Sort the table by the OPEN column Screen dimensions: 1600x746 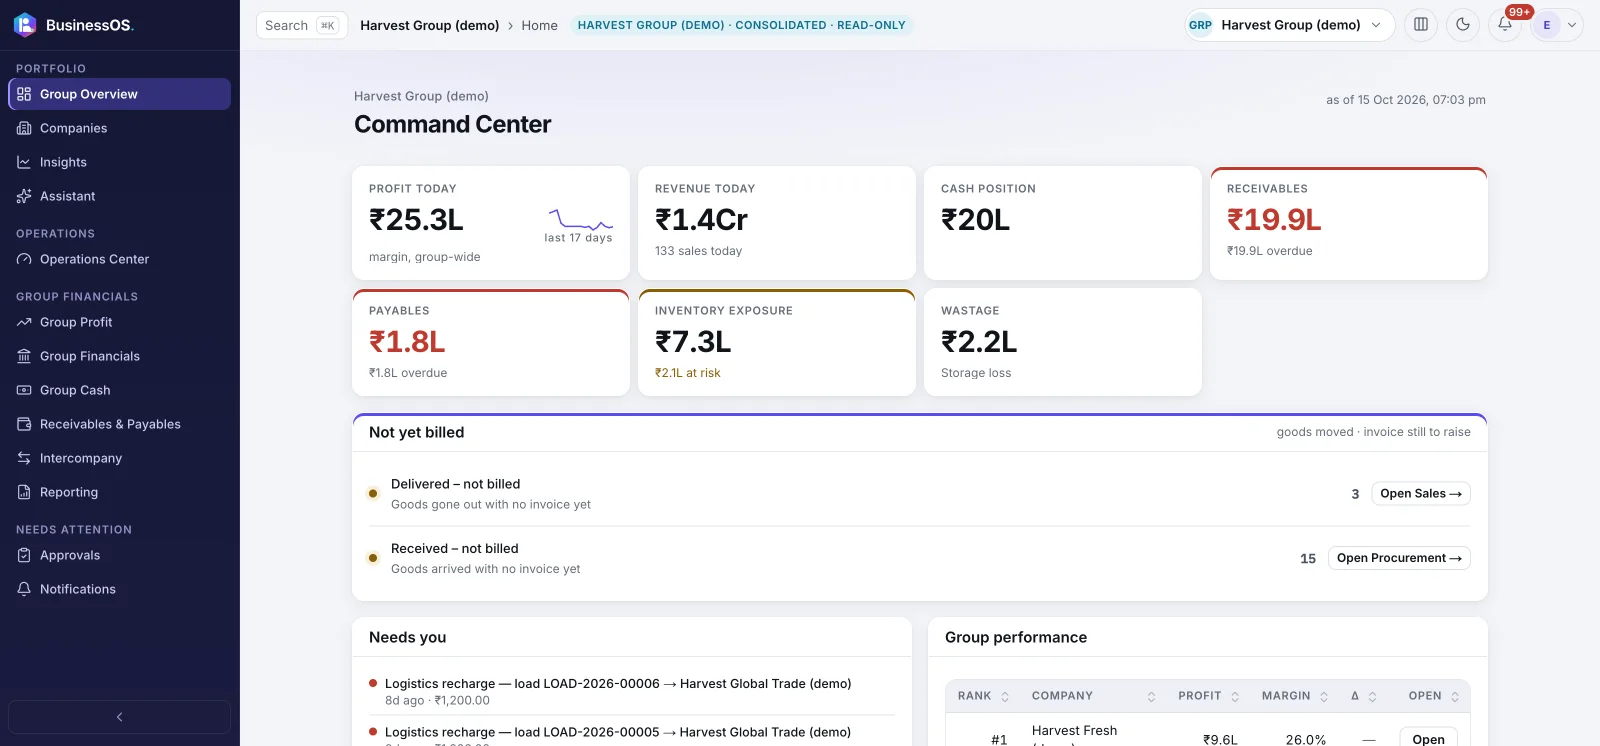1434,696
